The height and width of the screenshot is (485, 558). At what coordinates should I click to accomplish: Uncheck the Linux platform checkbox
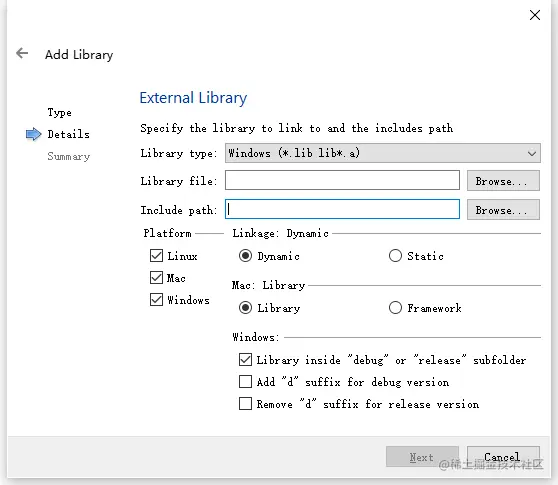[156, 255]
